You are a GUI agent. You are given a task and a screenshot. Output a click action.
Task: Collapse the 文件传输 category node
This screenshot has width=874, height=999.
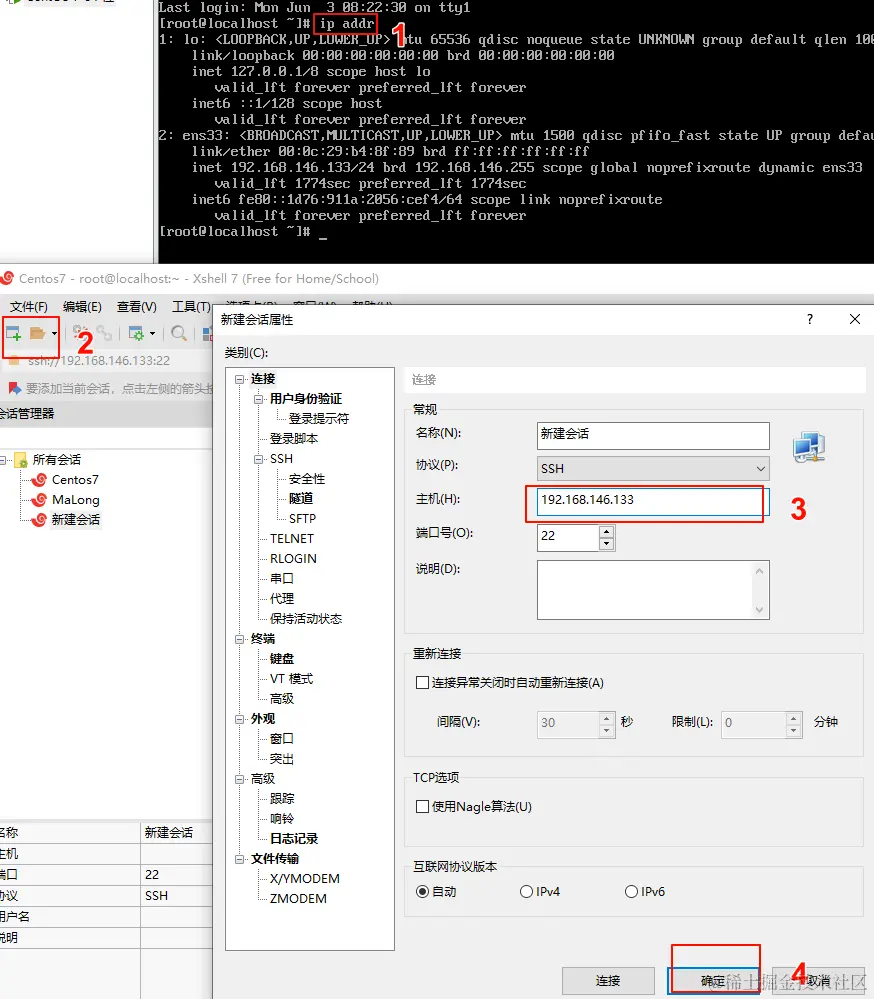(x=240, y=859)
